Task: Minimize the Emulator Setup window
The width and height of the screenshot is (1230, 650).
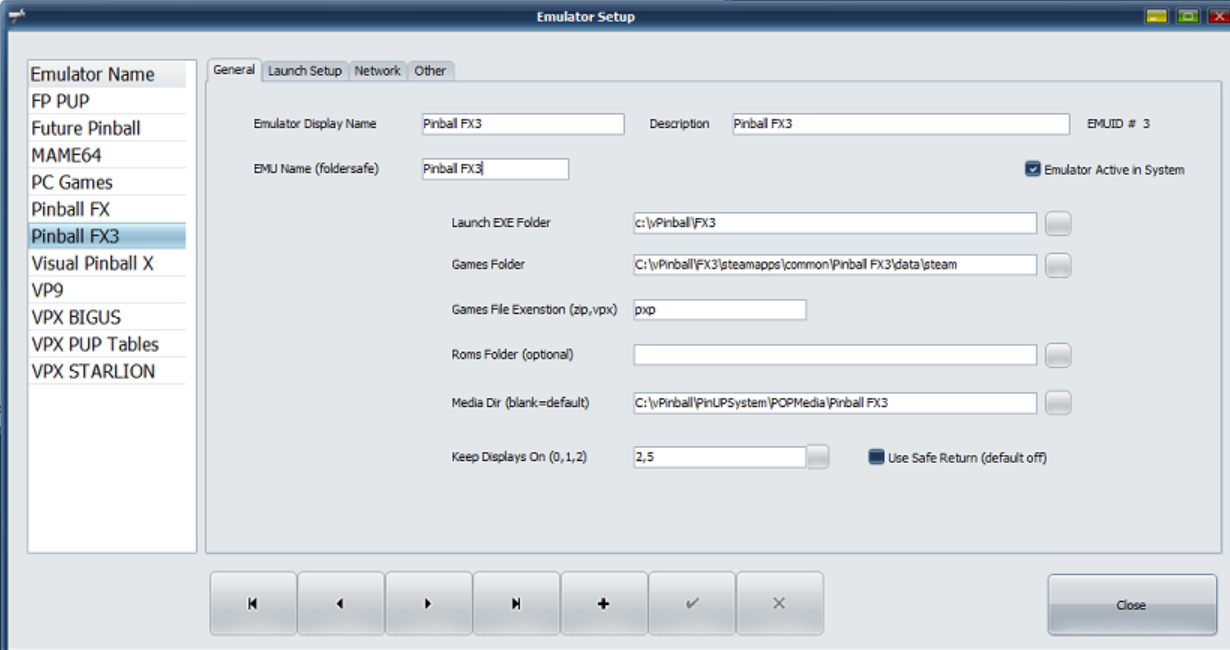Action: [1157, 16]
